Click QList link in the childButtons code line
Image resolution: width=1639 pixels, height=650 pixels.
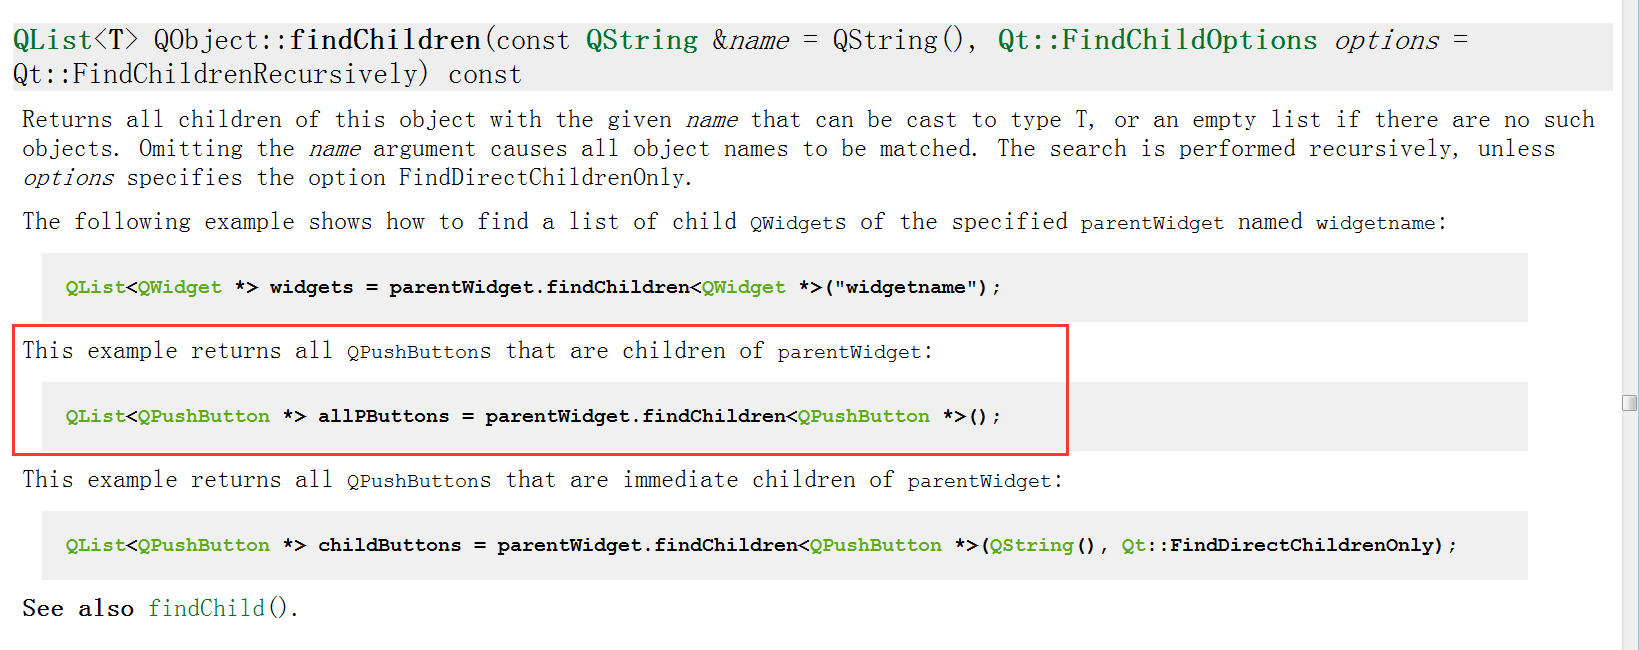(95, 545)
